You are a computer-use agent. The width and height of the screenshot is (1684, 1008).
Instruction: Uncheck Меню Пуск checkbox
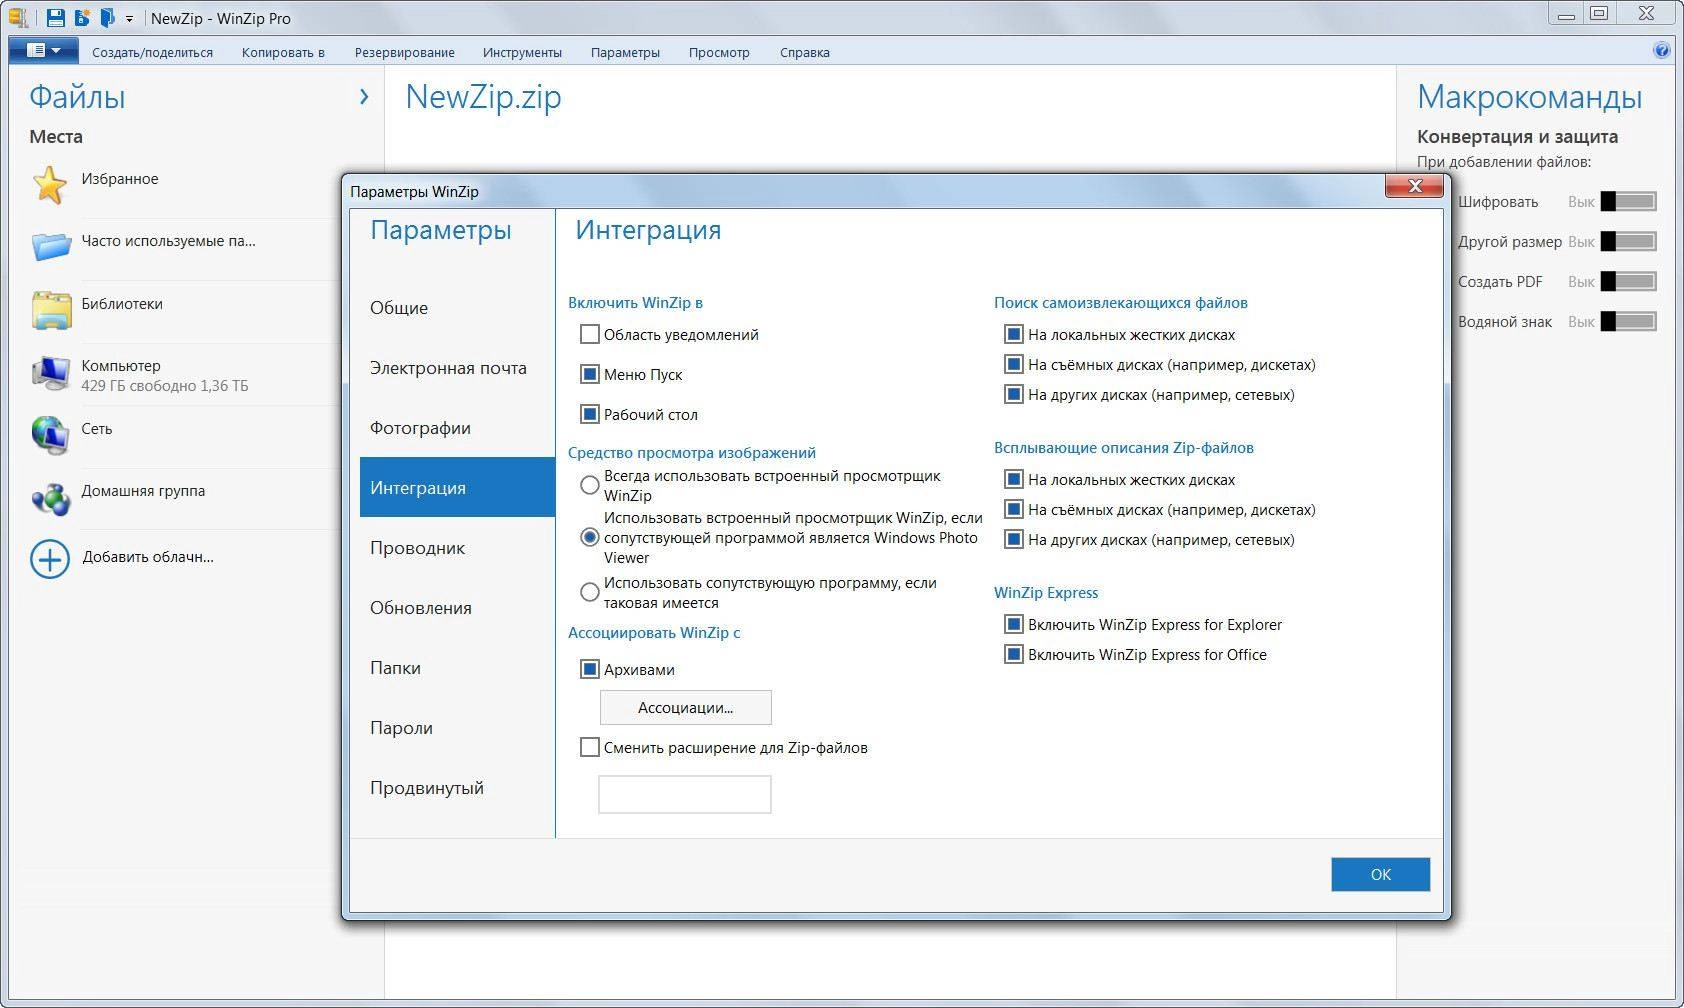(590, 374)
